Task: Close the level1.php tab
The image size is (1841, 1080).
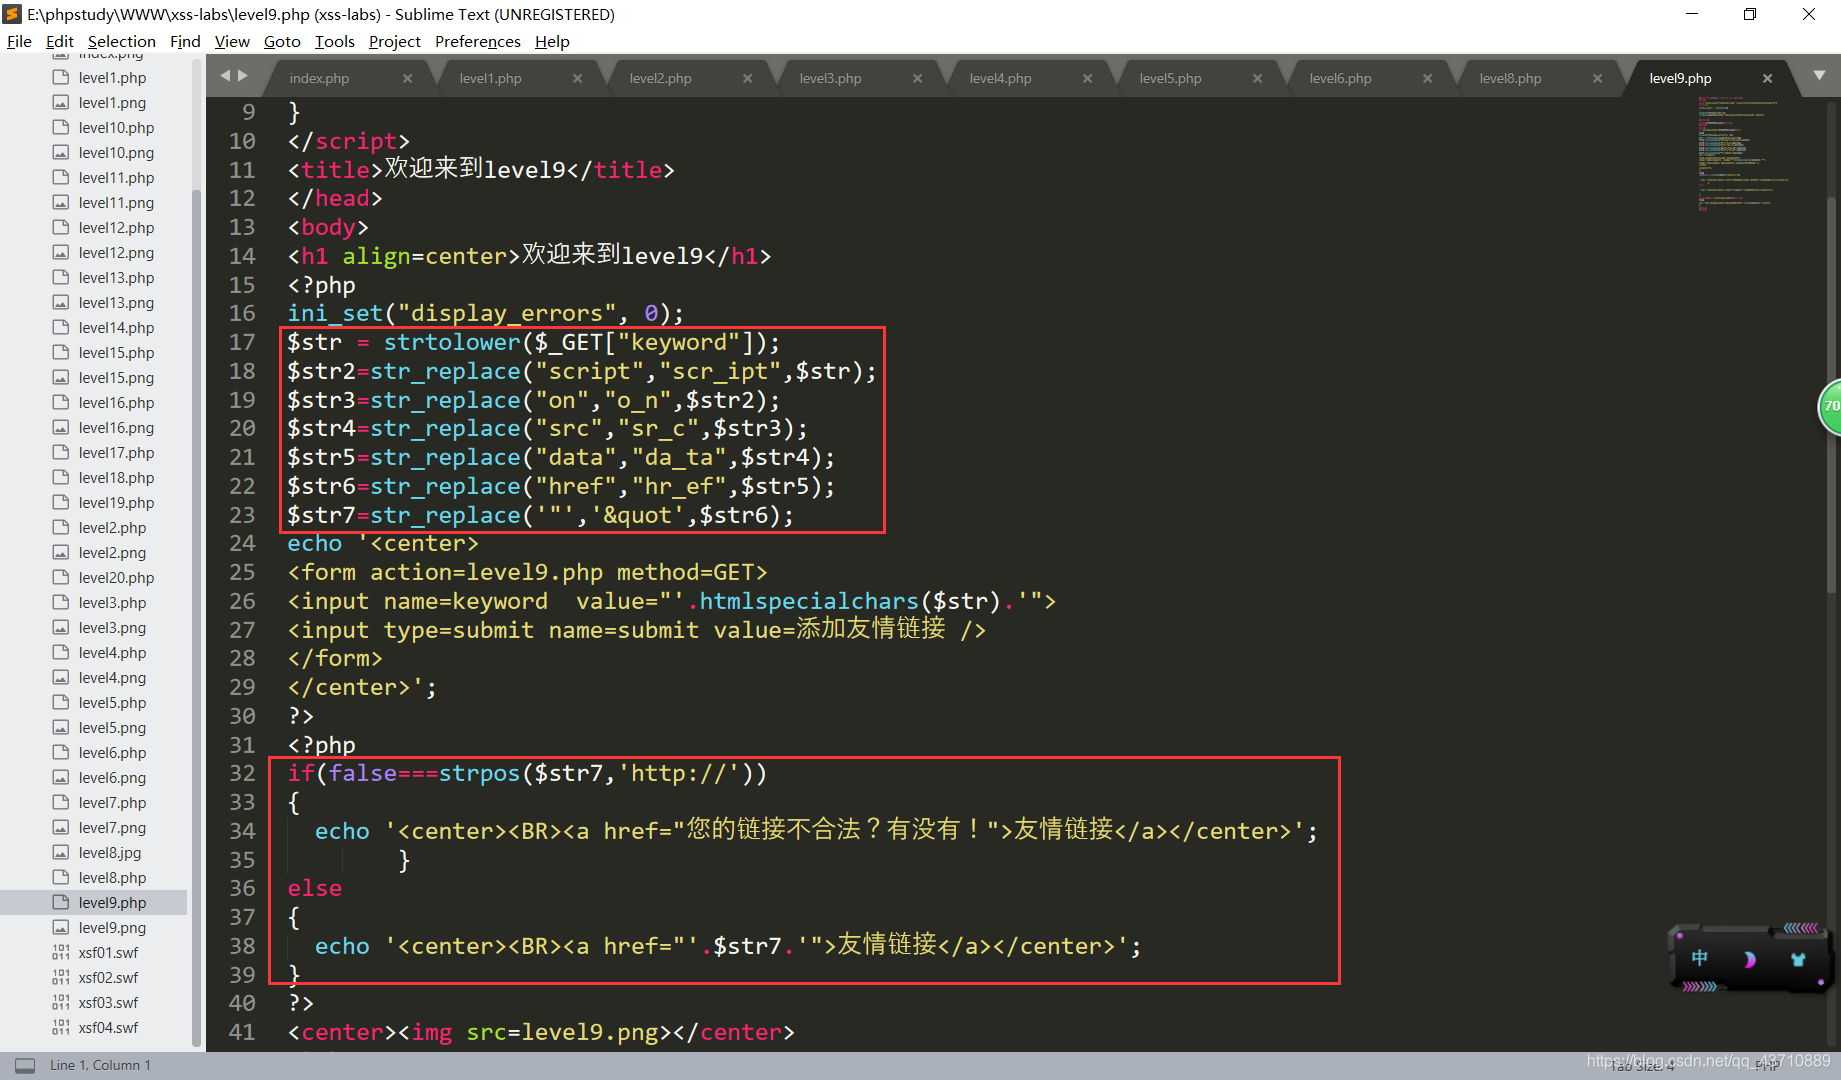Action: click(x=577, y=78)
